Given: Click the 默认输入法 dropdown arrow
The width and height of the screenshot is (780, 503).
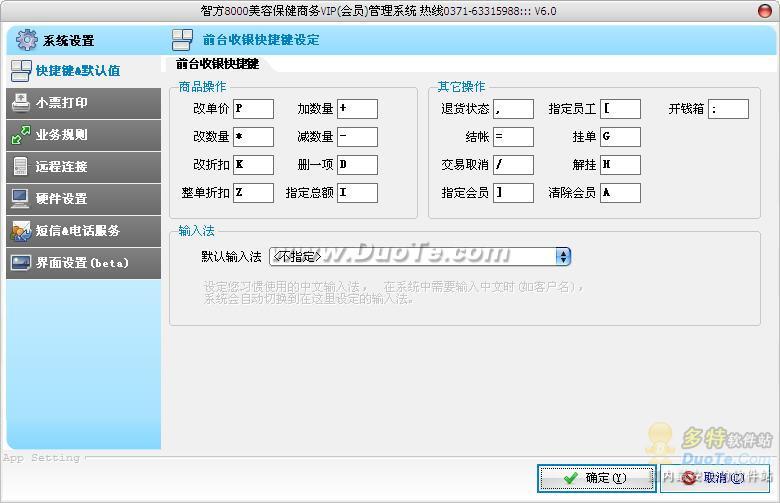Looking at the screenshot, I should pyautogui.click(x=563, y=256).
